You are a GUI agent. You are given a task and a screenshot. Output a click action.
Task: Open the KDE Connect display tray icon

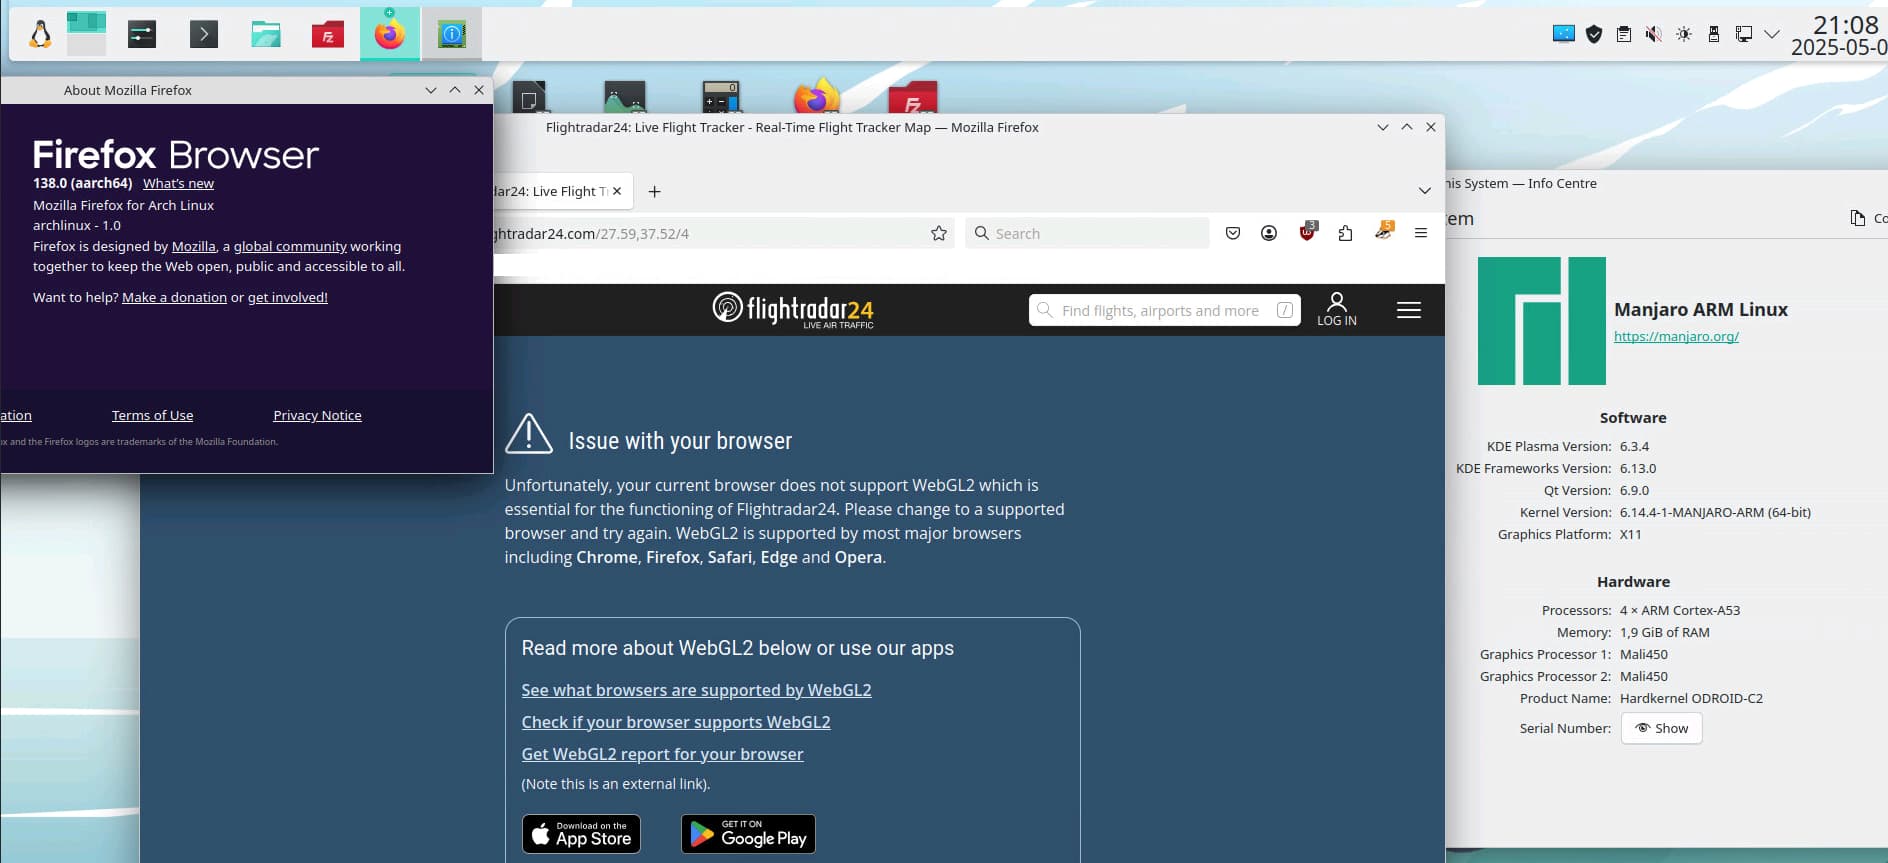1564,34
